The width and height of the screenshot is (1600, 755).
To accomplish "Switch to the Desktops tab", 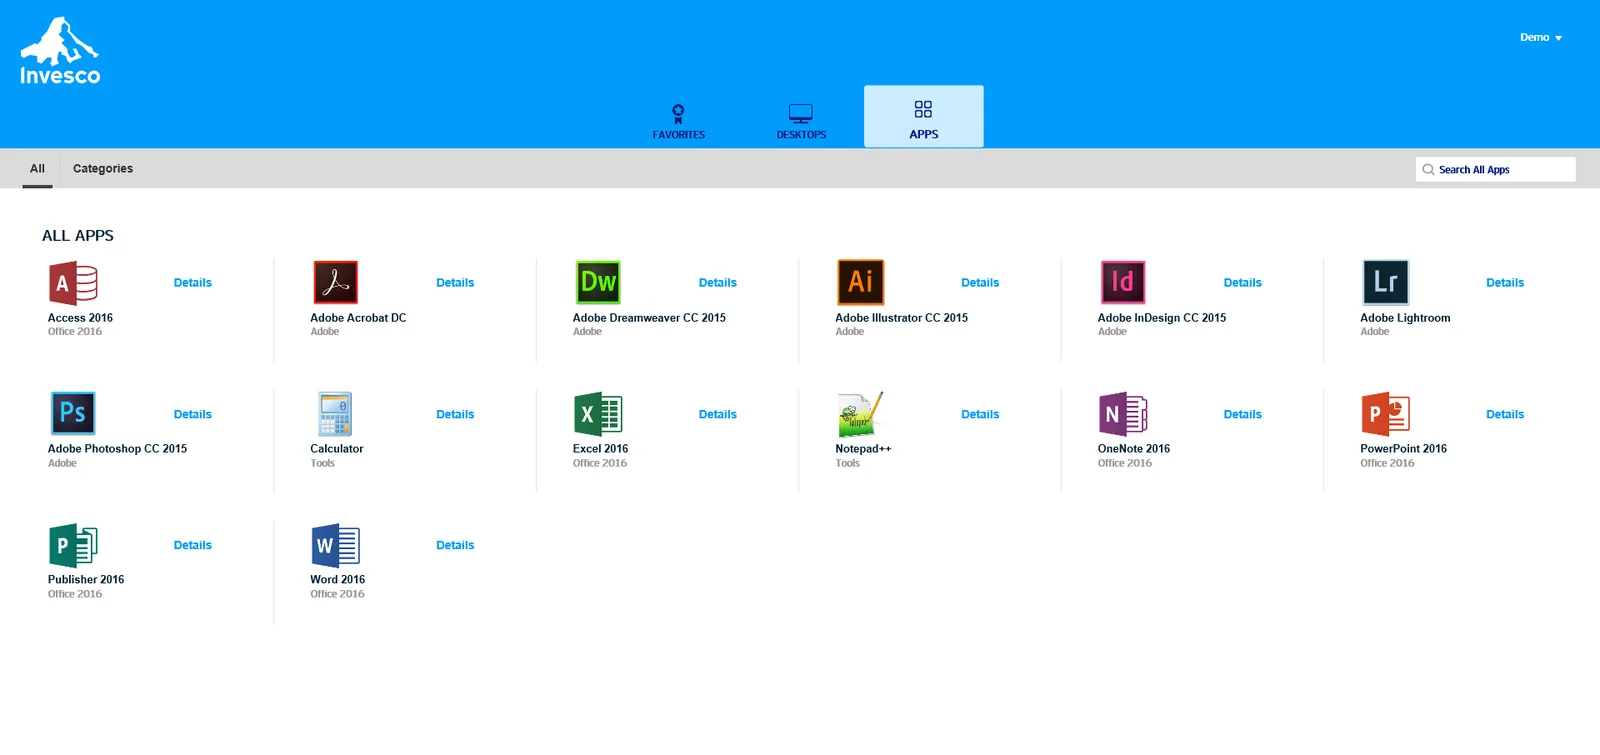I will [801, 121].
